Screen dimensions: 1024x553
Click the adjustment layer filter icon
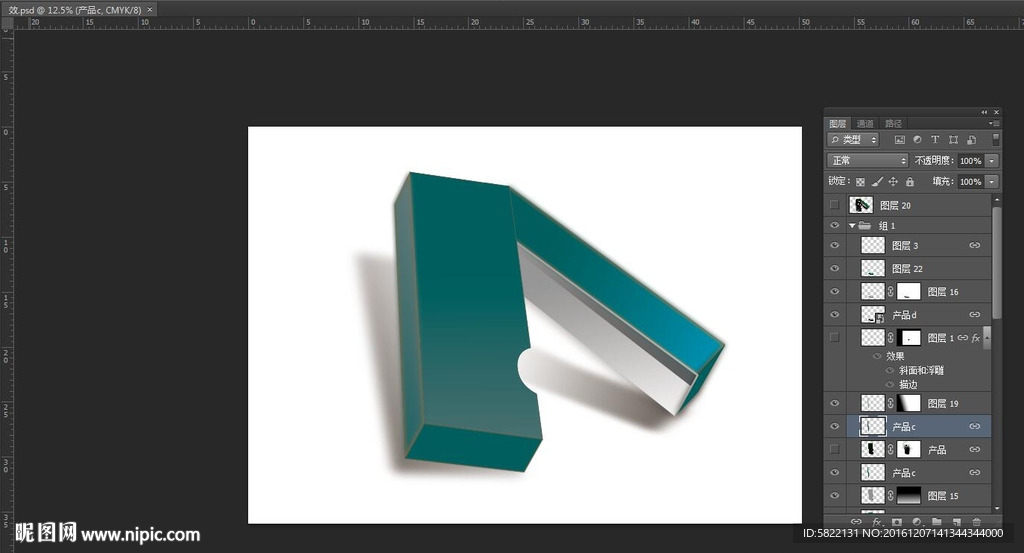click(917, 140)
